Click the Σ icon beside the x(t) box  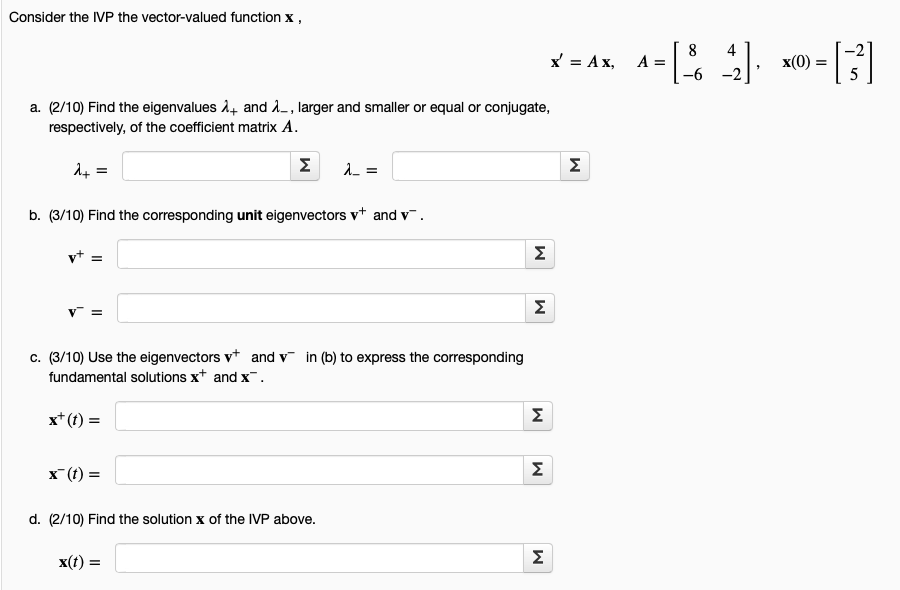tap(537, 557)
